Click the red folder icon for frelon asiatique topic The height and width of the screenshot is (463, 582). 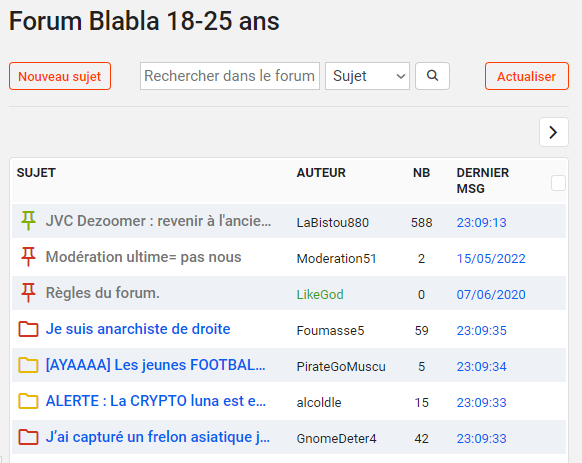[x=28, y=437]
